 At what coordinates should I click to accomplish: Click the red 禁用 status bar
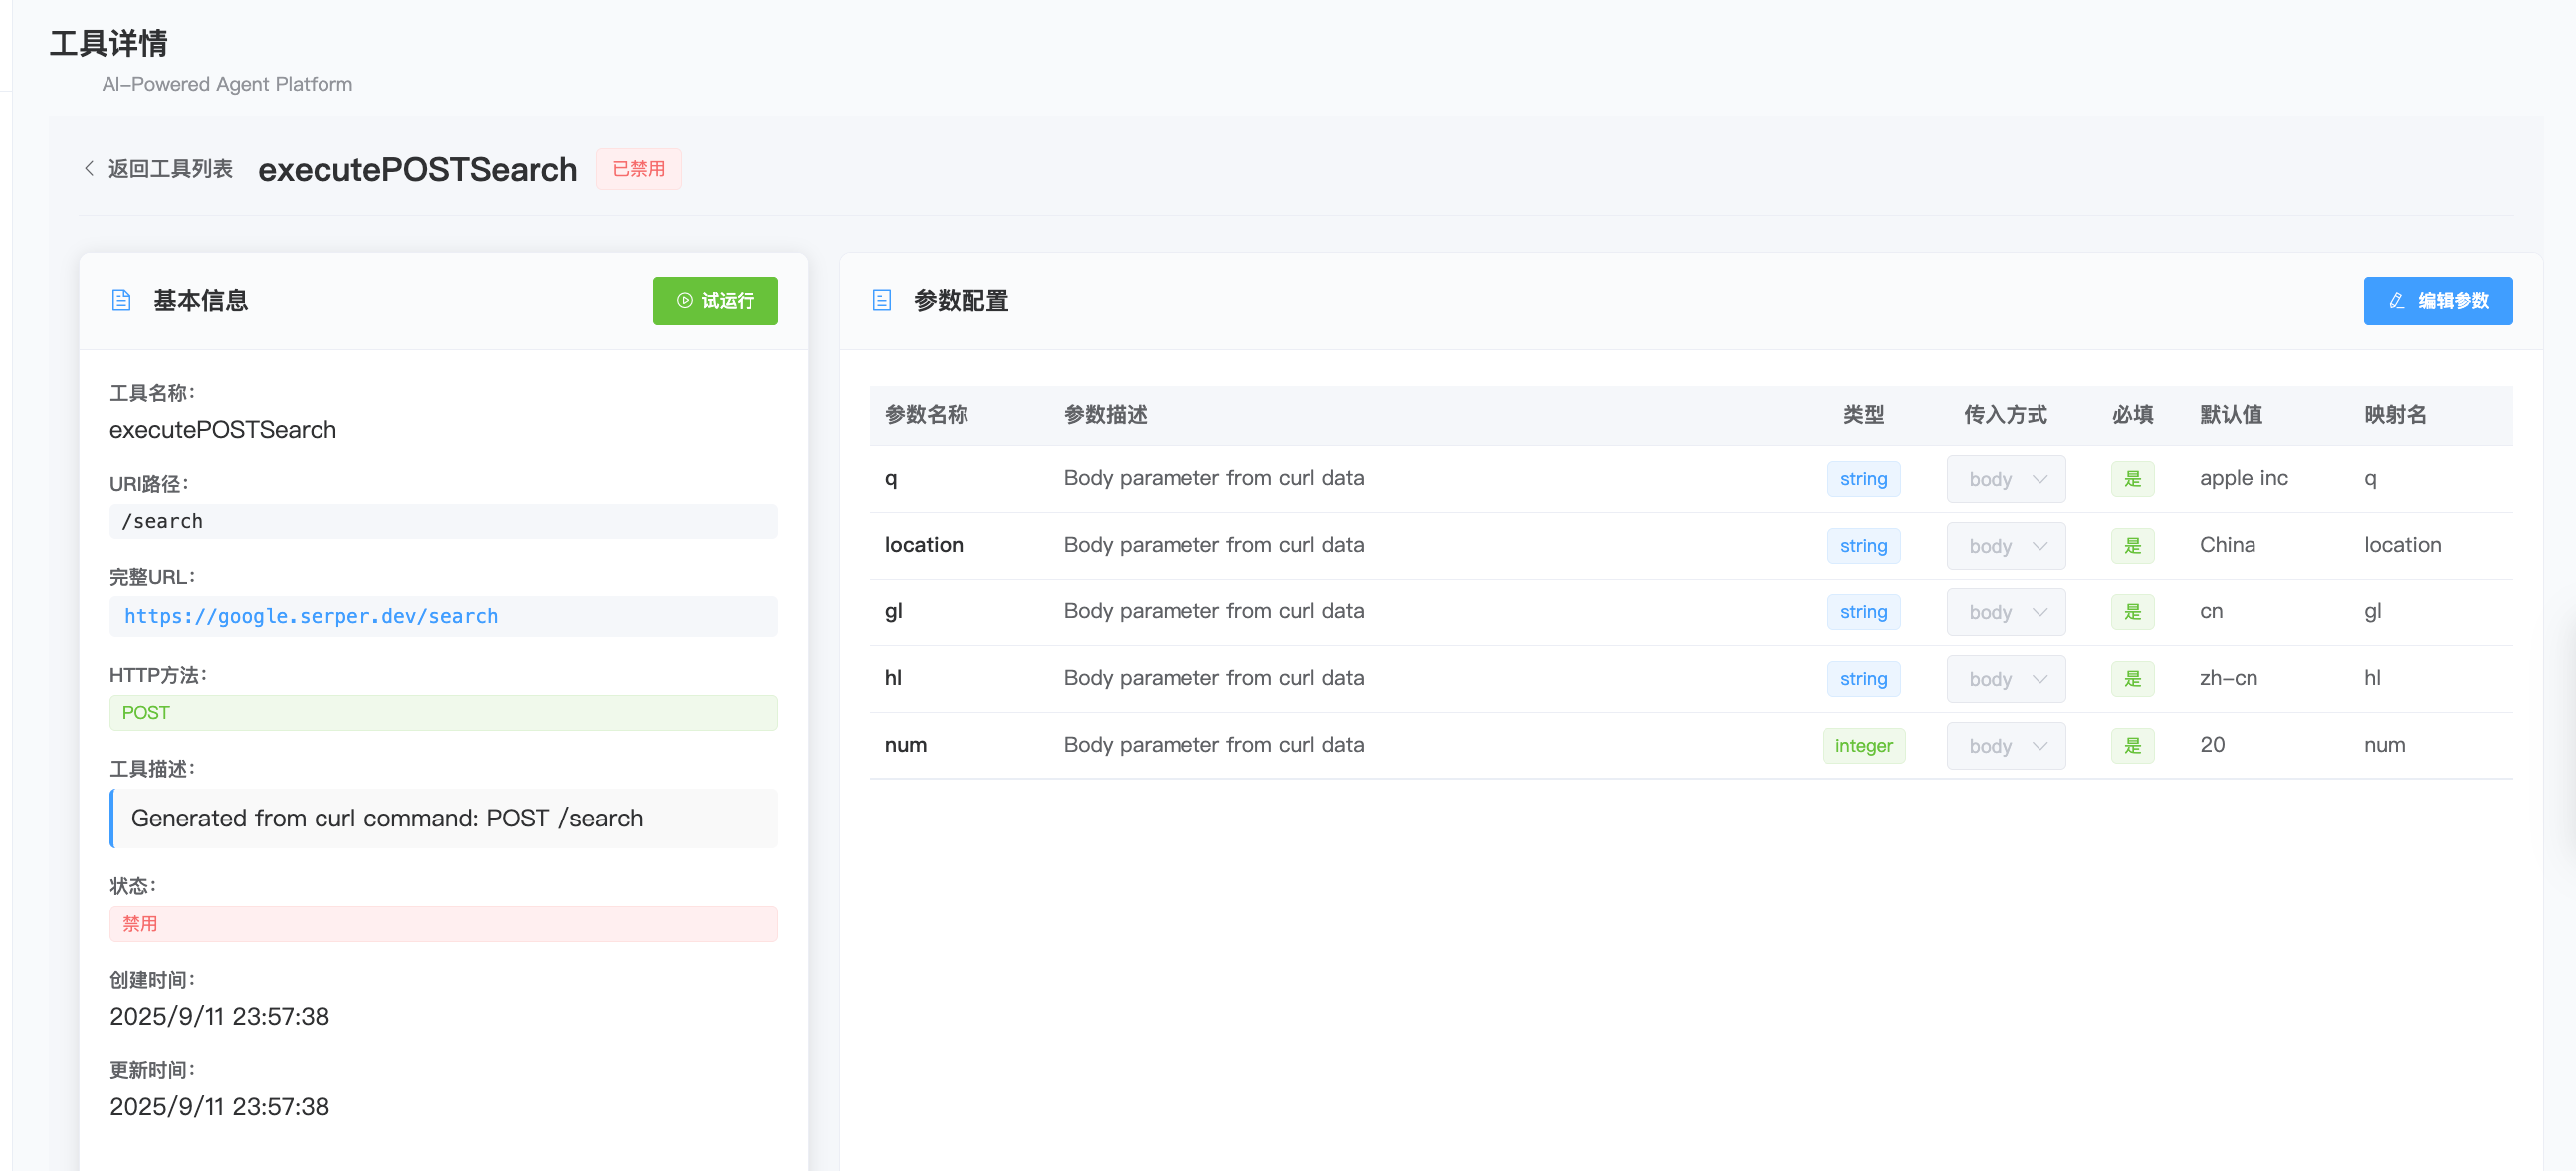[443, 924]
